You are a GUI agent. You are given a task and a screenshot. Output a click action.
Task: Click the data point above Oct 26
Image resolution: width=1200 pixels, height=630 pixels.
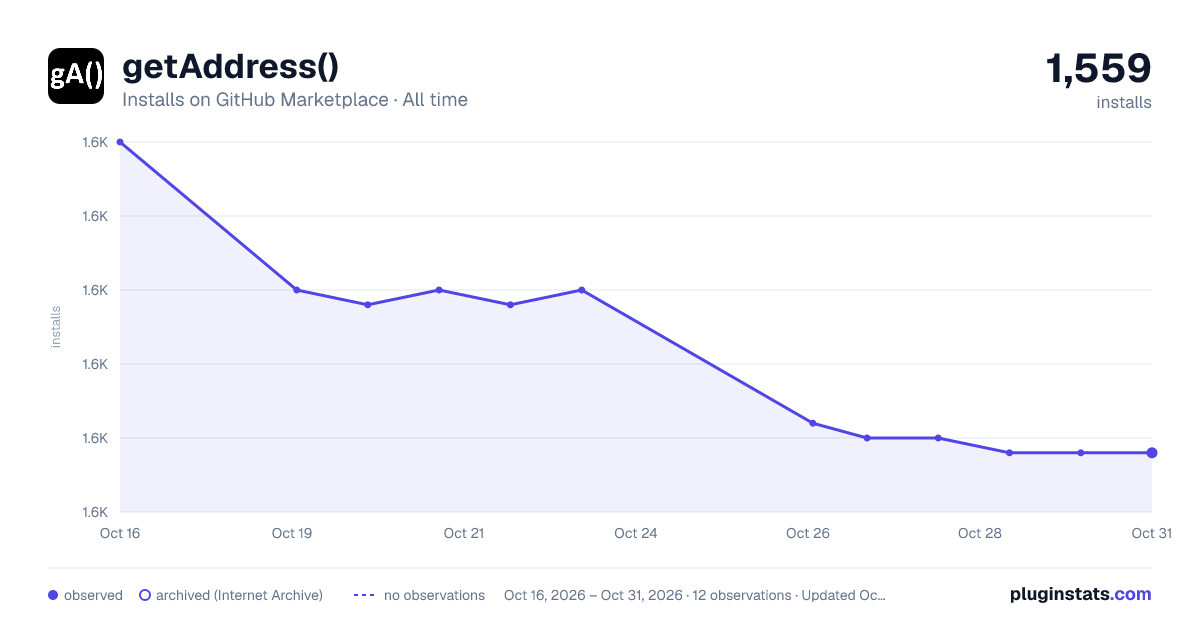pos(812,423)
